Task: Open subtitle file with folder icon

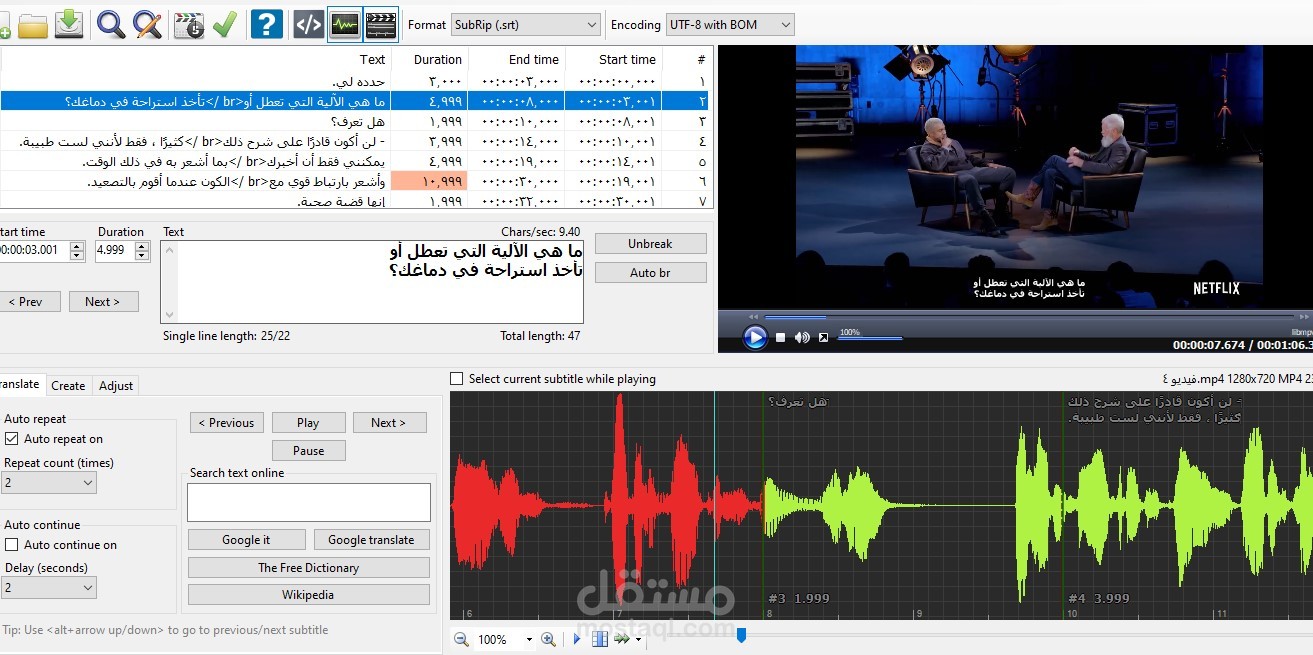Action: pyautogui.click(x=33, y=24)
